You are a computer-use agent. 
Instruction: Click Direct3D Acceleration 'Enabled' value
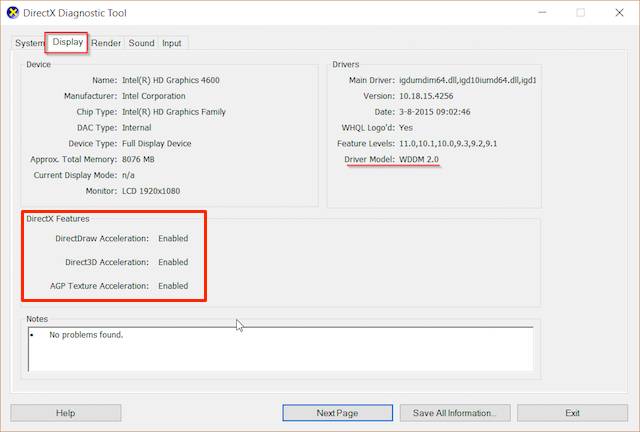pos(173,262)
